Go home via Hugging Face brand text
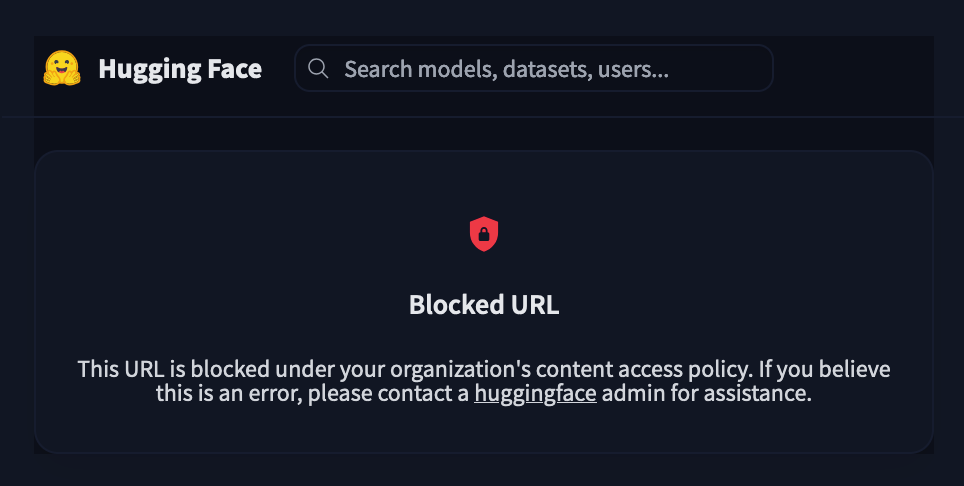The height and width of the screenshot is (486, 964). [x=180, y=69]
